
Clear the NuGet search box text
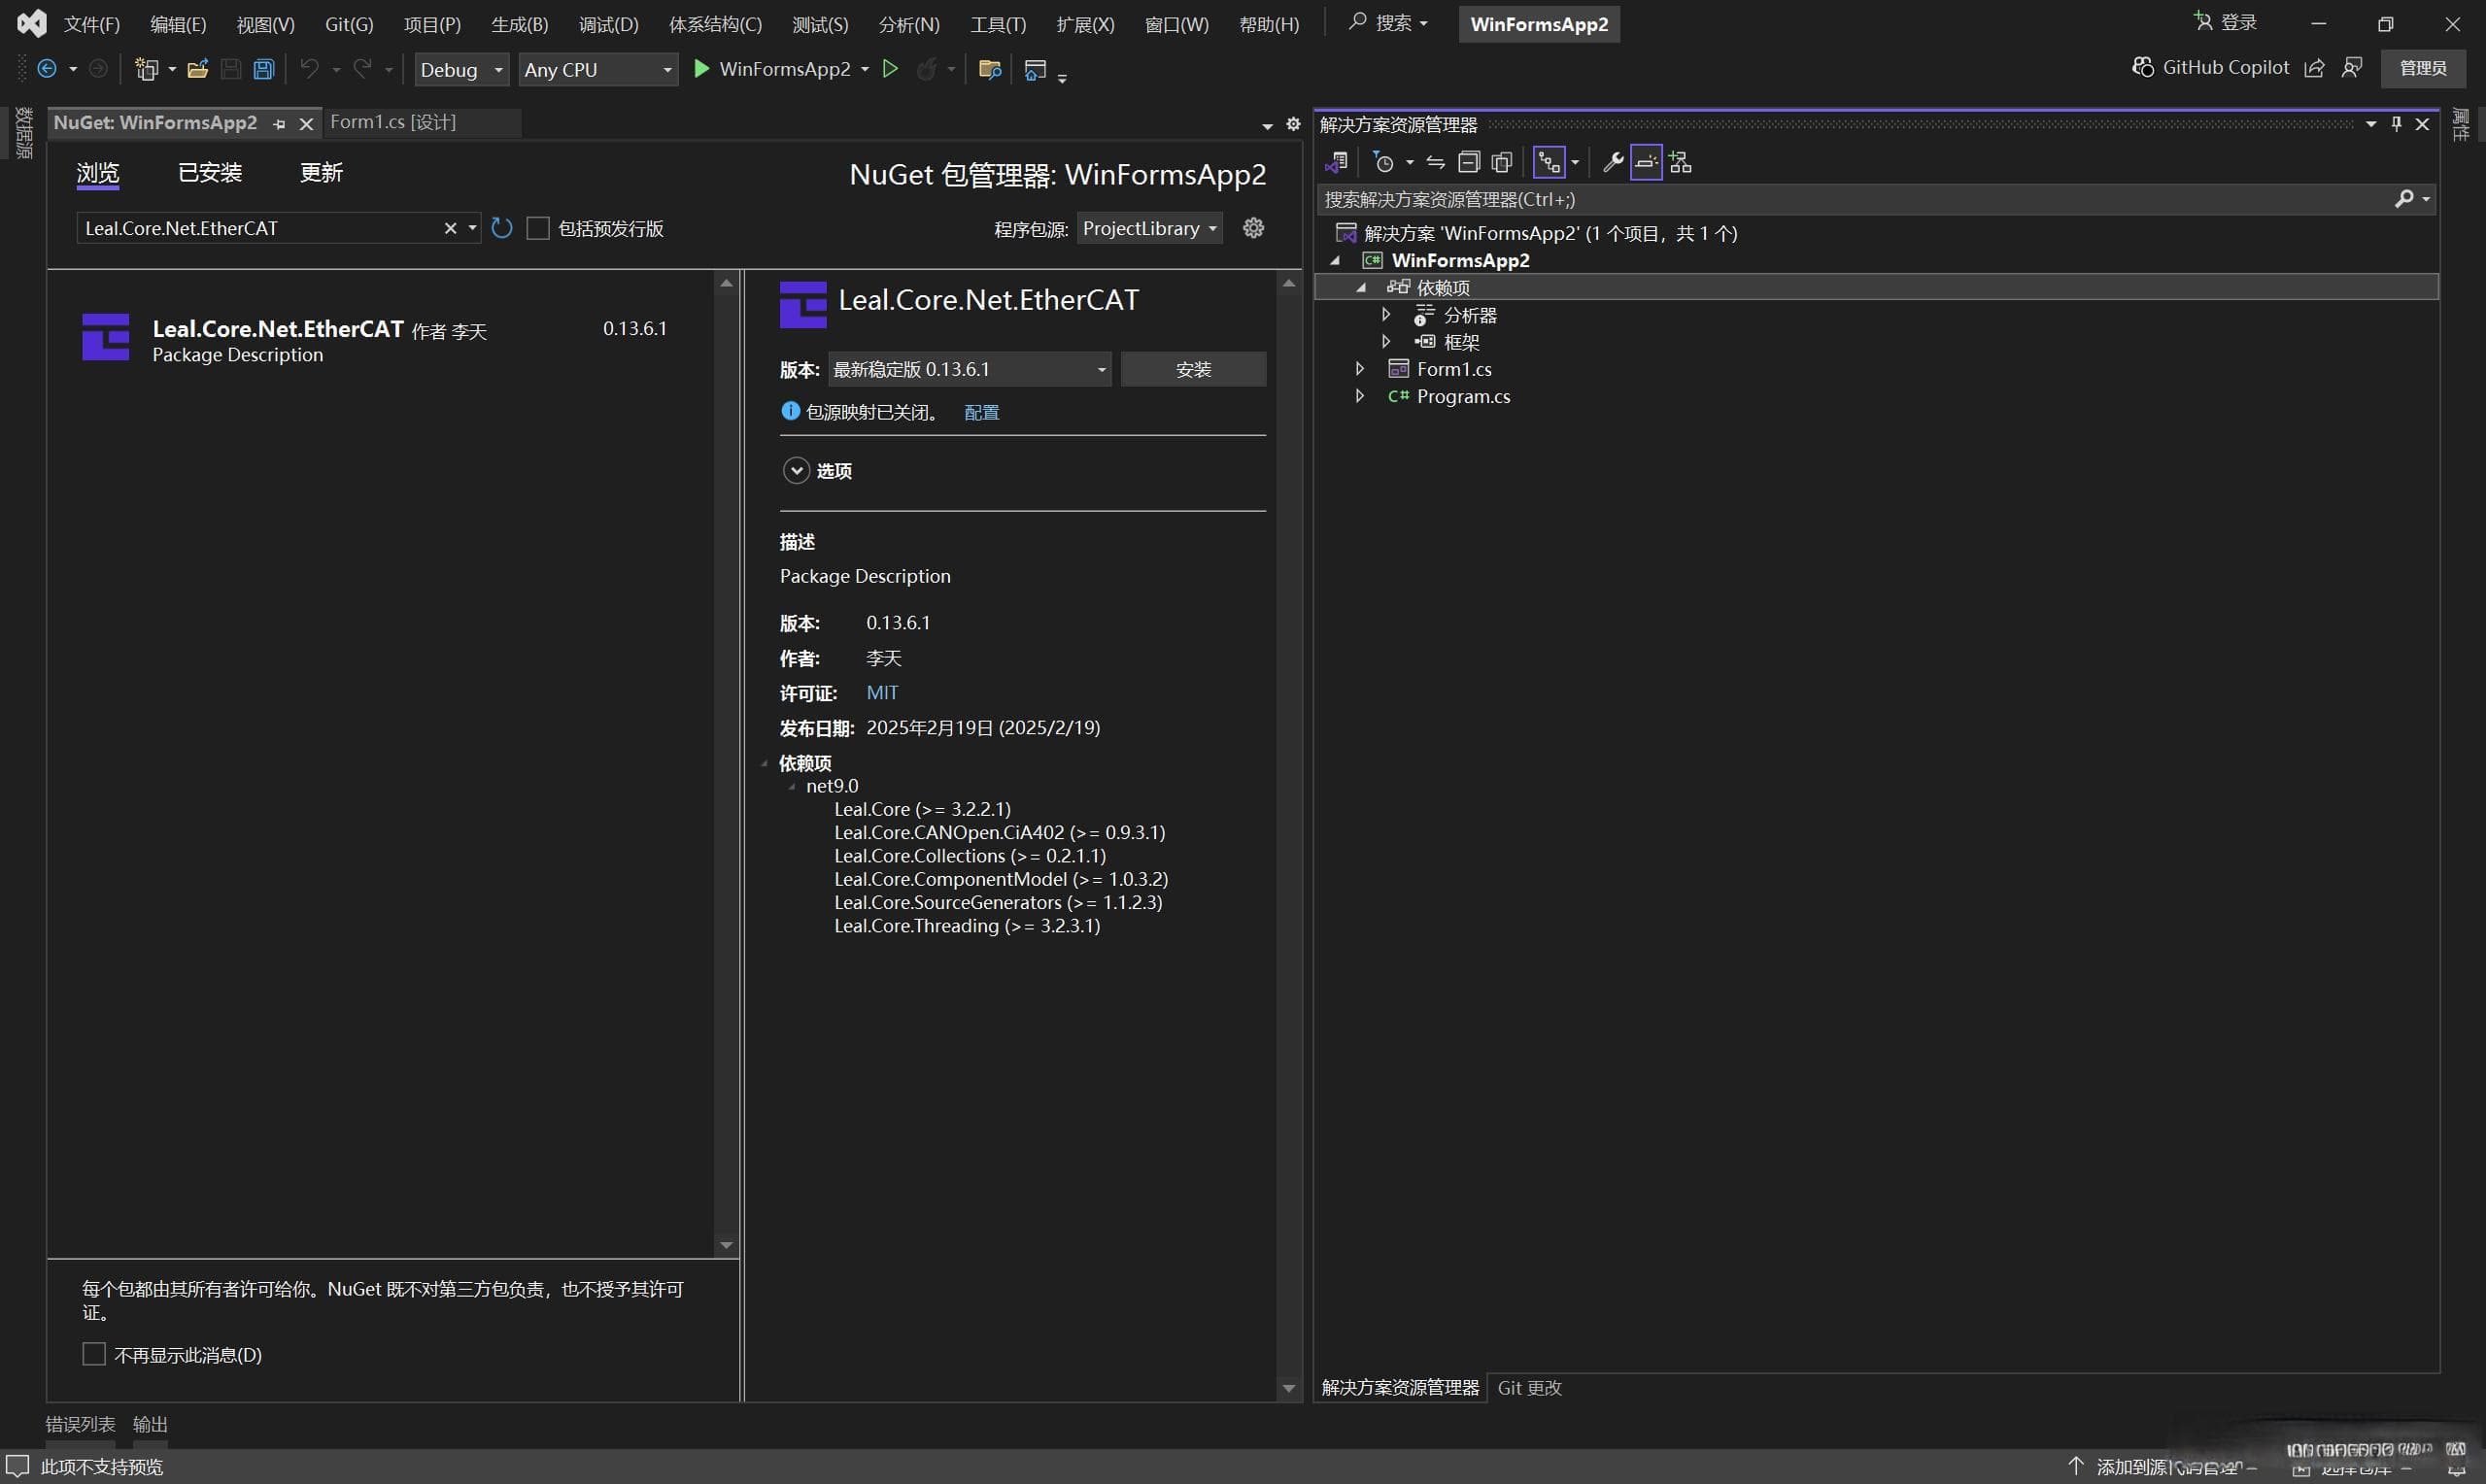click(450, 229)
